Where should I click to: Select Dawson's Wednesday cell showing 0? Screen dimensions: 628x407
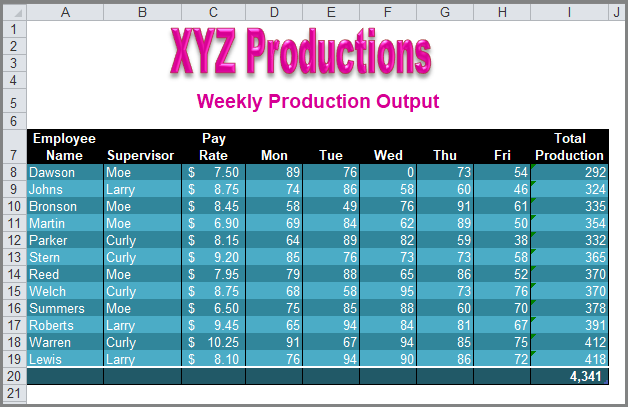[388, 172]
